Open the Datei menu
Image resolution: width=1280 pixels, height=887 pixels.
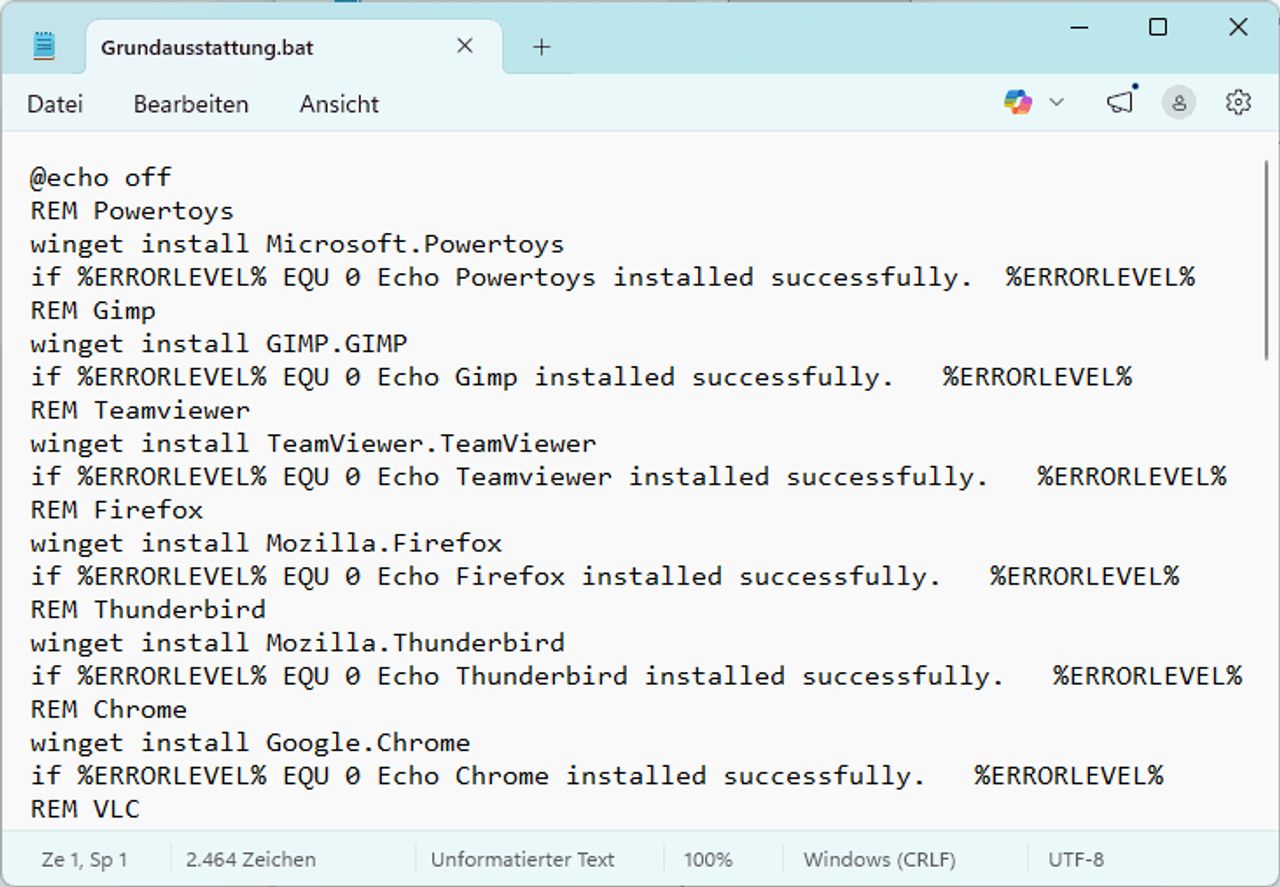55,104
